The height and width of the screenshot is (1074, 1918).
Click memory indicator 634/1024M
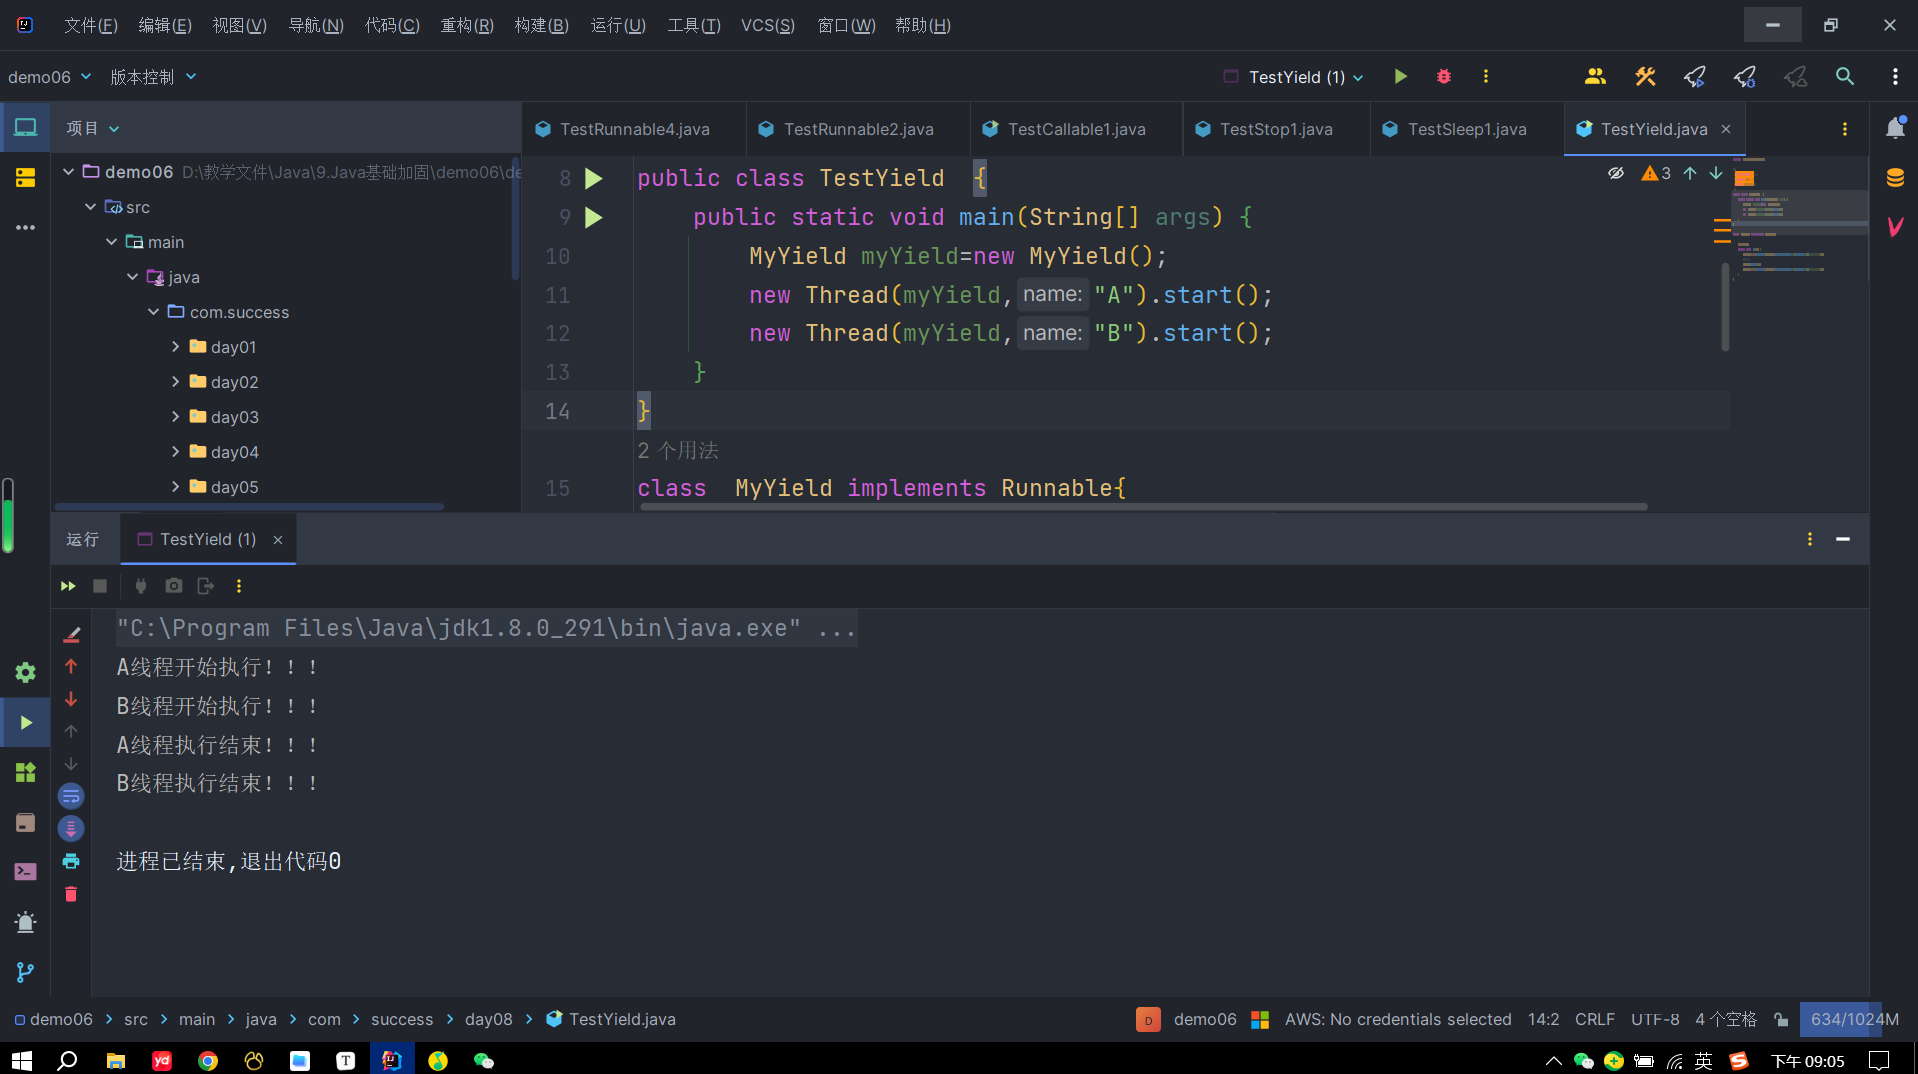1854,1019
